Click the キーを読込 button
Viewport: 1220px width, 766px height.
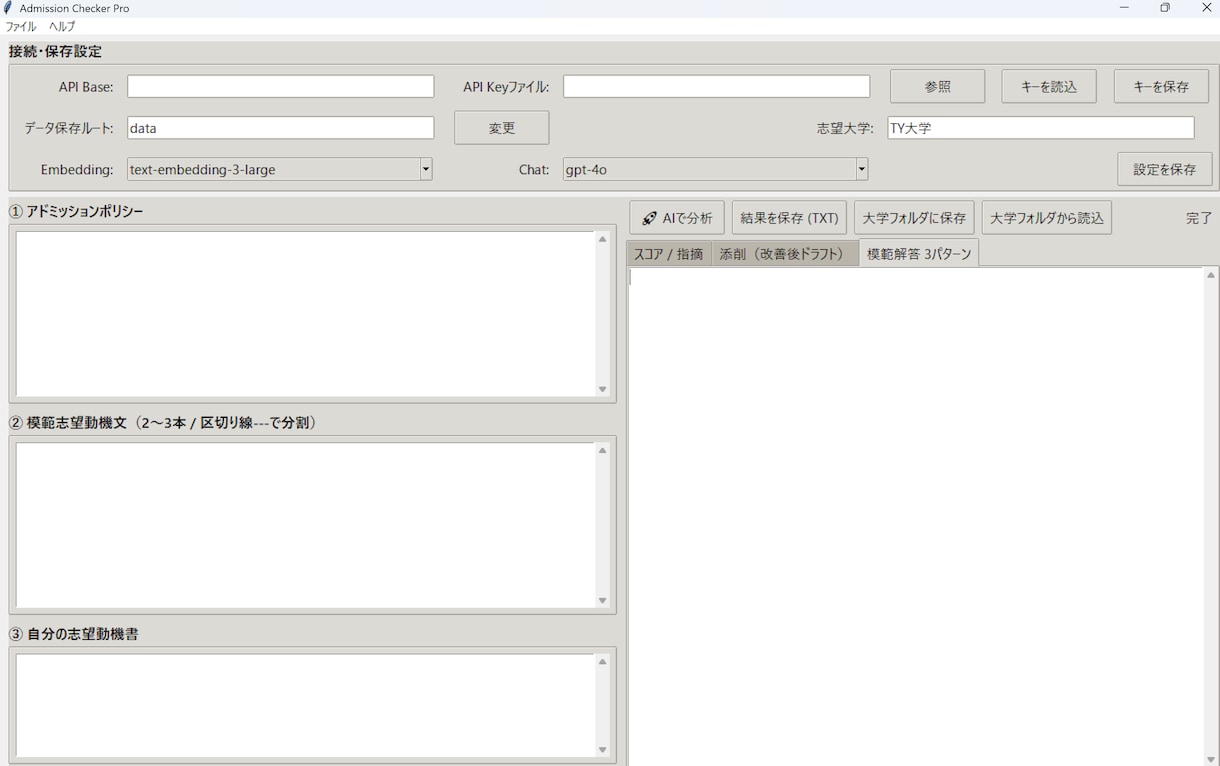coord(1049,87)
